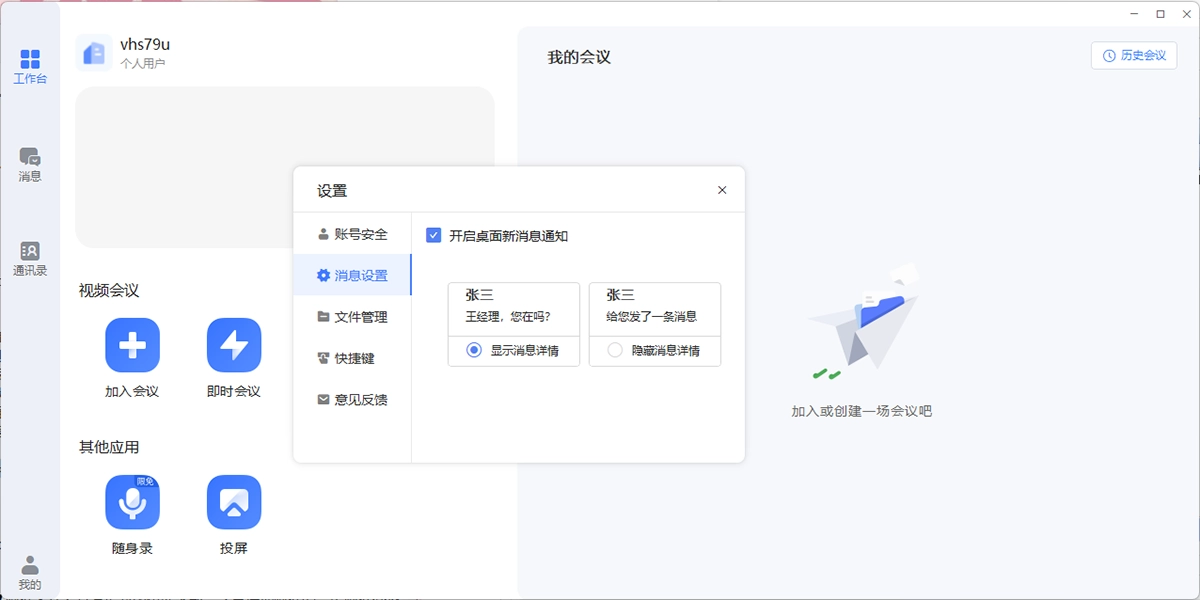Screen dimensions: 1200x600
Task: Click the vhs79u profile avatar
Action: pyautogui.click(x=94, y=52)
